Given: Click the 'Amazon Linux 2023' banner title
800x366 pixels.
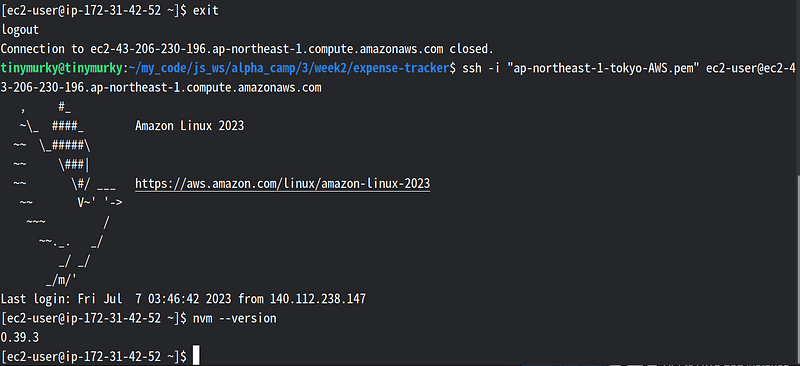Looking at the screenshot, I should (190, 126).
